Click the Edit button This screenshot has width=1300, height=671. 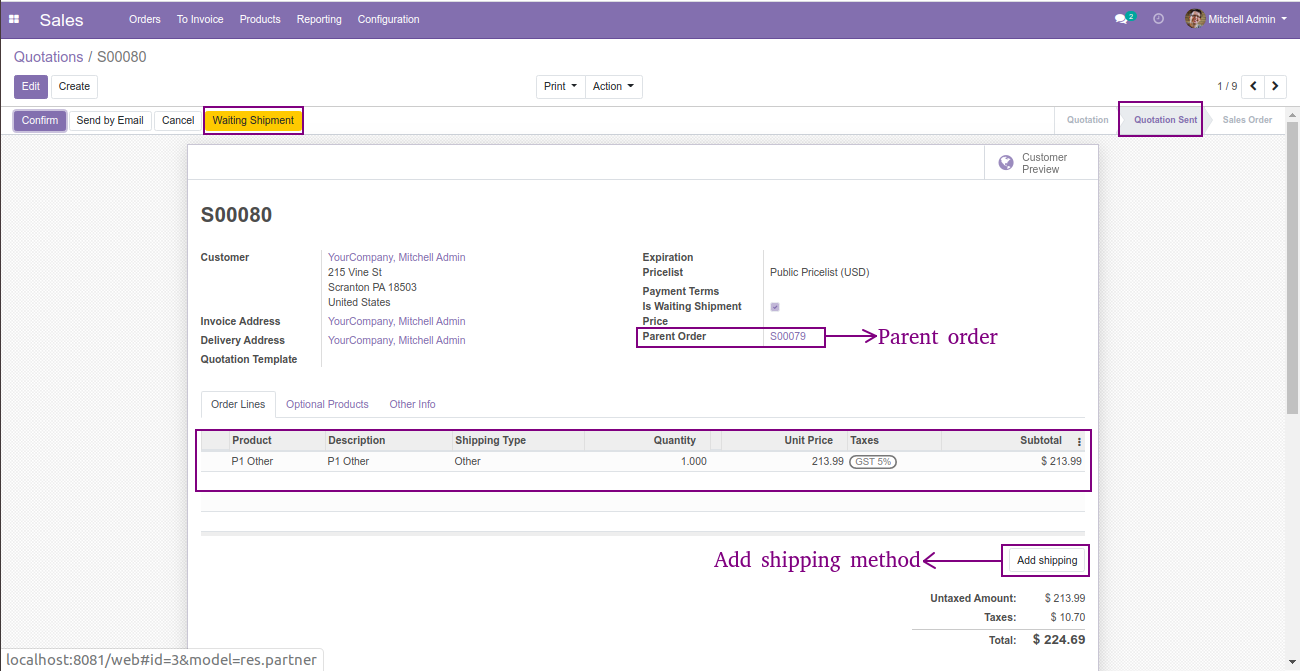tap(31, 87)
